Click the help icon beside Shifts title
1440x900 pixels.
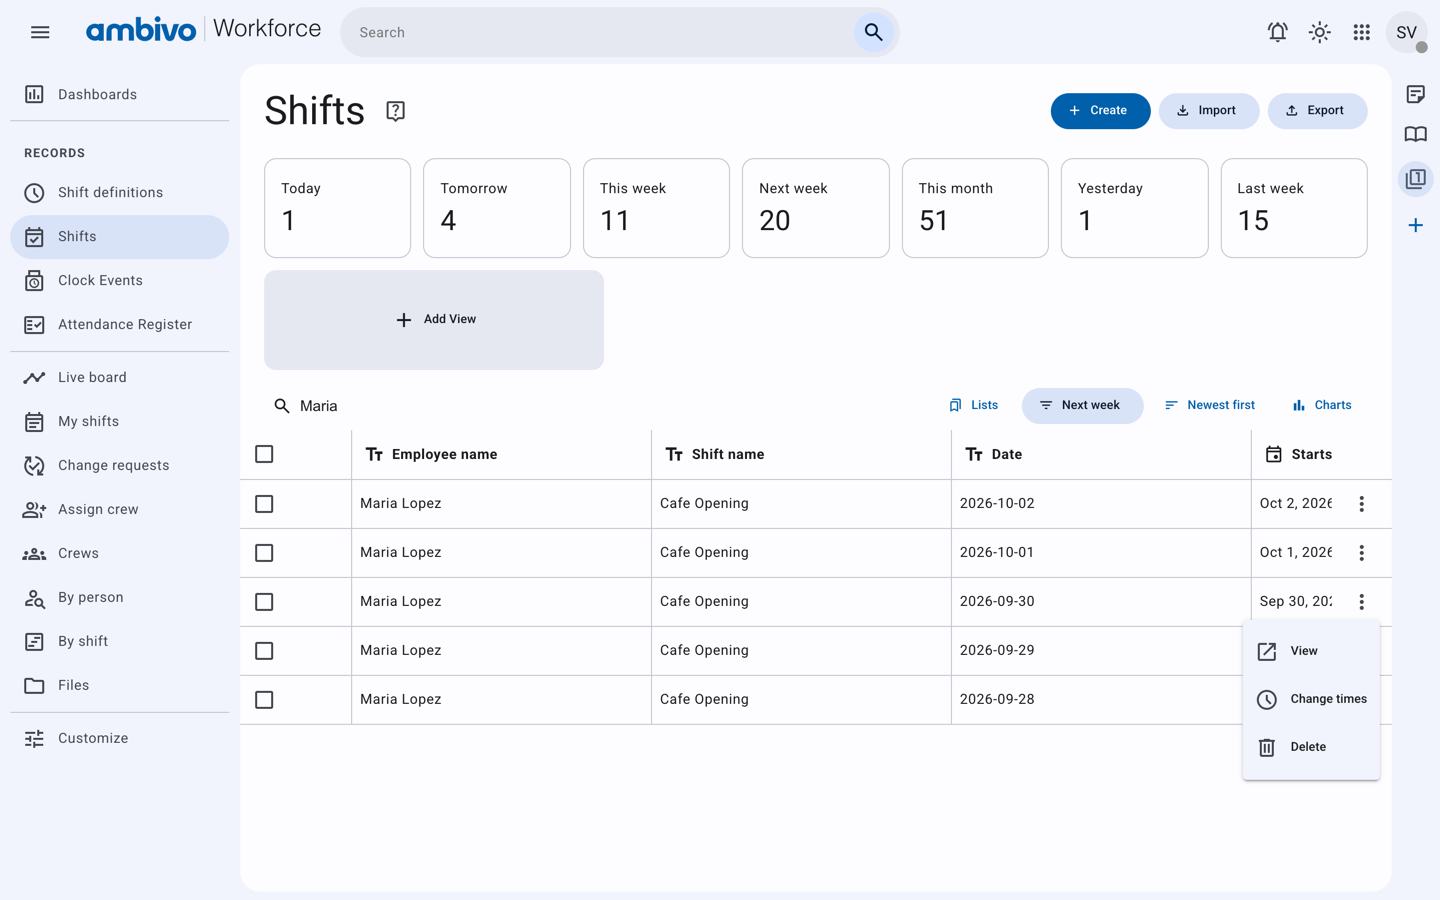click(x=395, y=111)
